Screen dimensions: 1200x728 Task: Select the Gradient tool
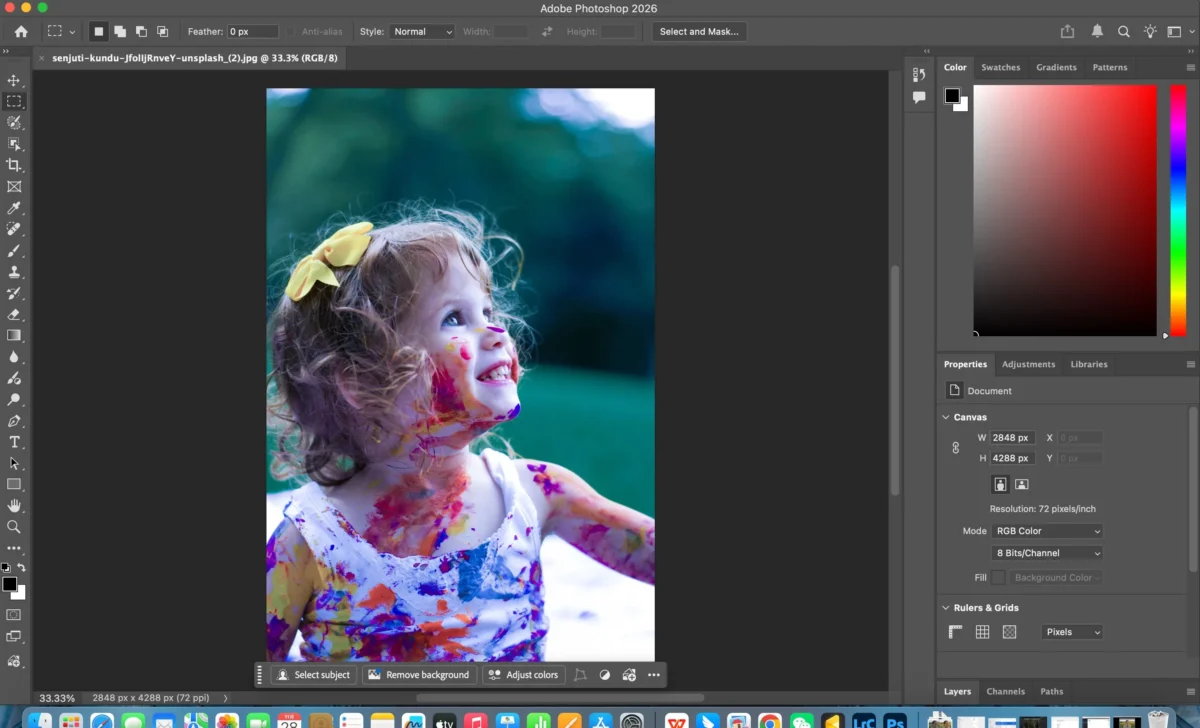(14, 336)
